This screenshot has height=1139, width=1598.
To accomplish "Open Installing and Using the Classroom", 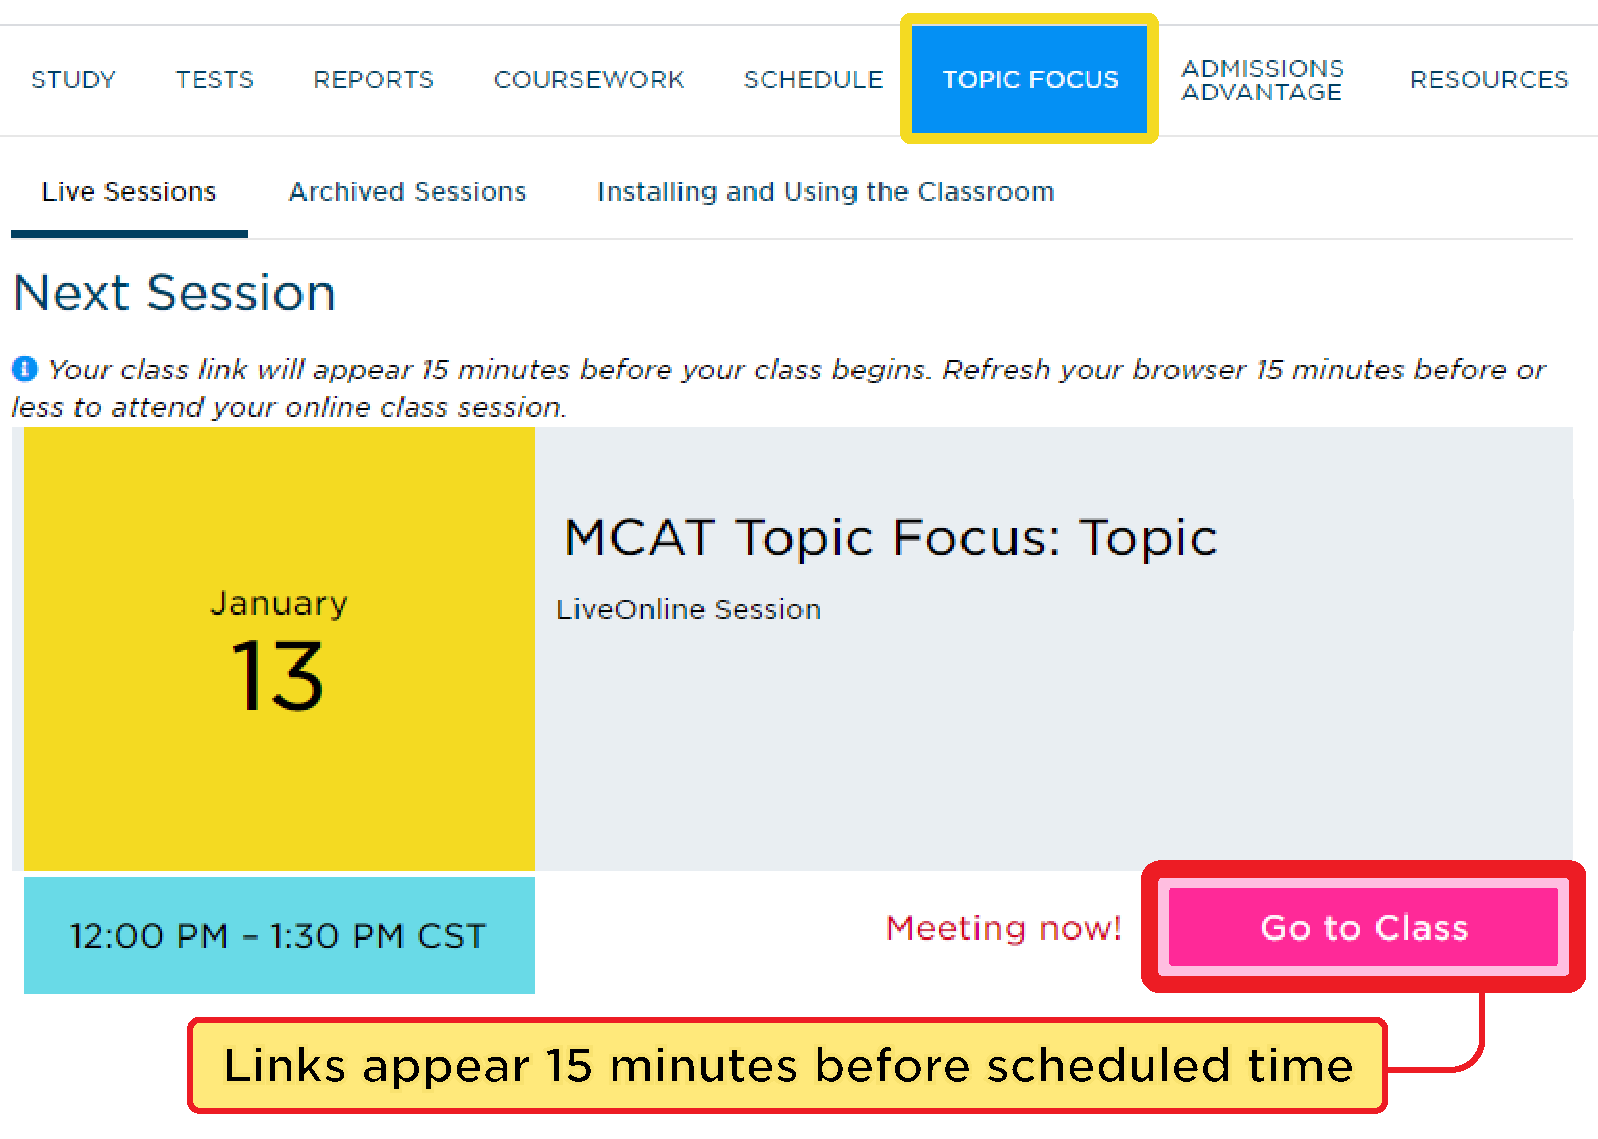I will 825,192.
